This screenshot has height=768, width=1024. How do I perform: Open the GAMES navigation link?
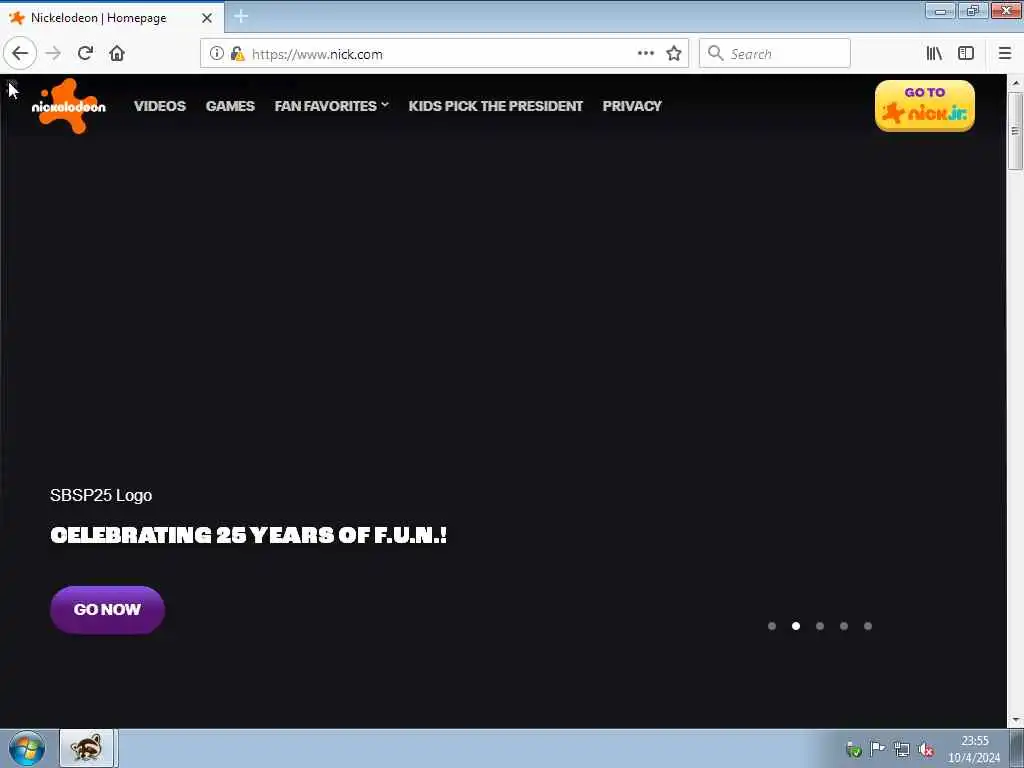click(230, 106)
